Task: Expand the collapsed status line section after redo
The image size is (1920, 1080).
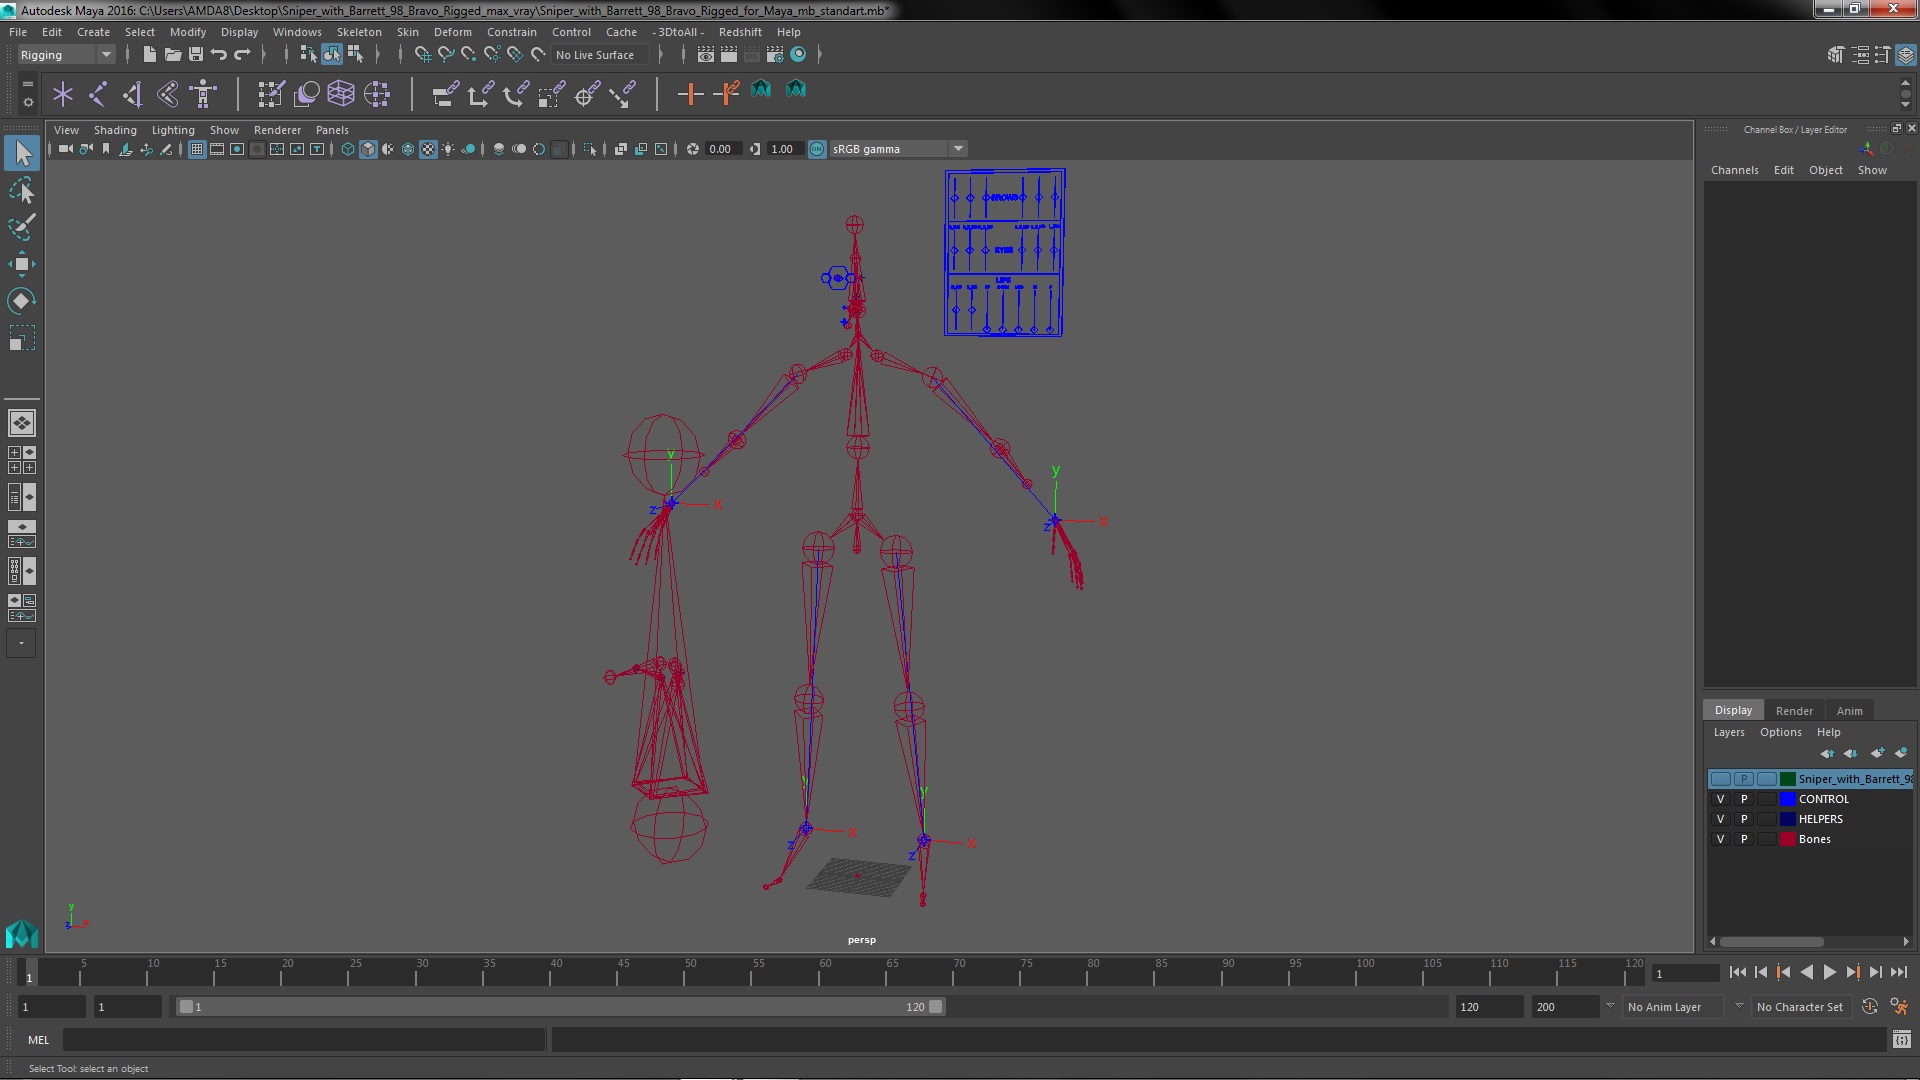Action: (x=264, y=55)
